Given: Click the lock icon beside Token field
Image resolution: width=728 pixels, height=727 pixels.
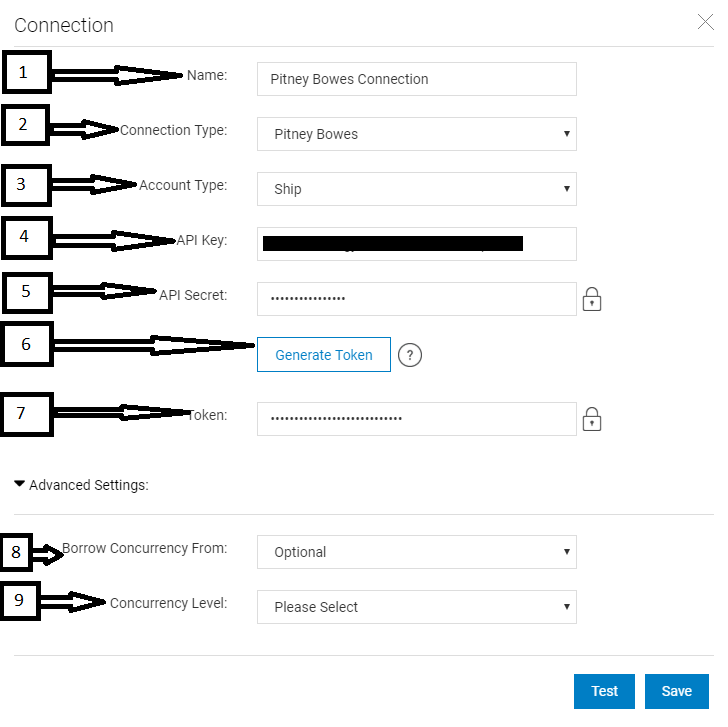Looking at the screenshot, I should point(592,419).
